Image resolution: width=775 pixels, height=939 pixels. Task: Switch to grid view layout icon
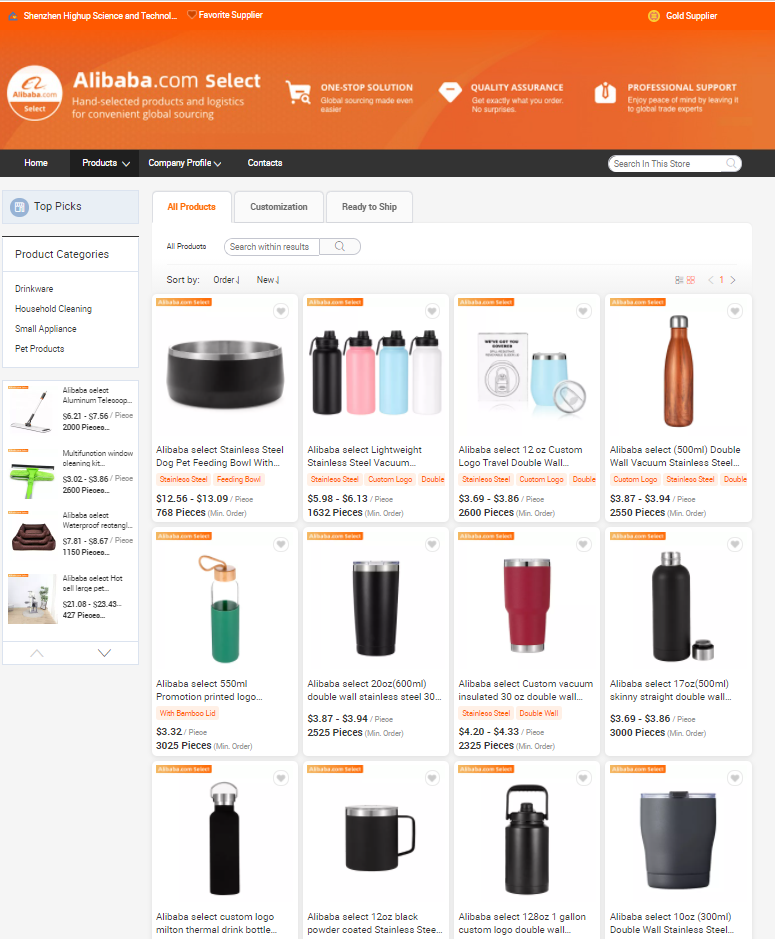coord(690,280)
